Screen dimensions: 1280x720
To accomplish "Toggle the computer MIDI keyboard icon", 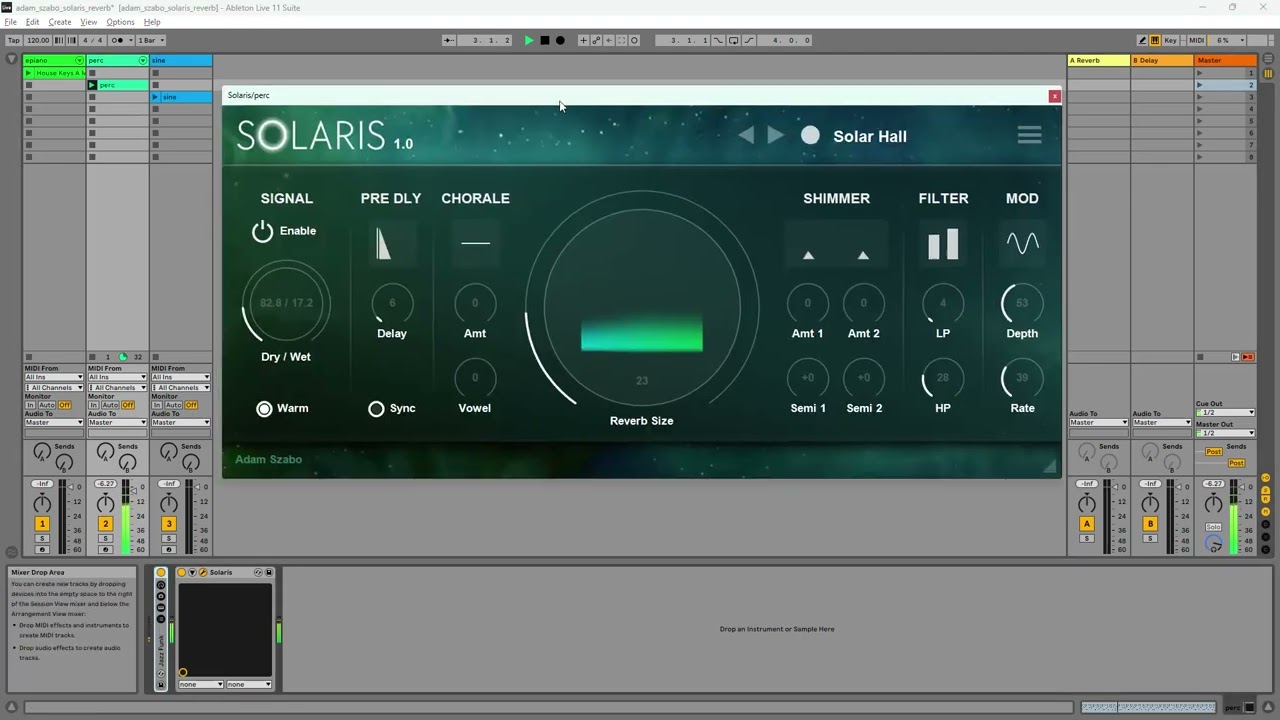I will (1155, 40).
